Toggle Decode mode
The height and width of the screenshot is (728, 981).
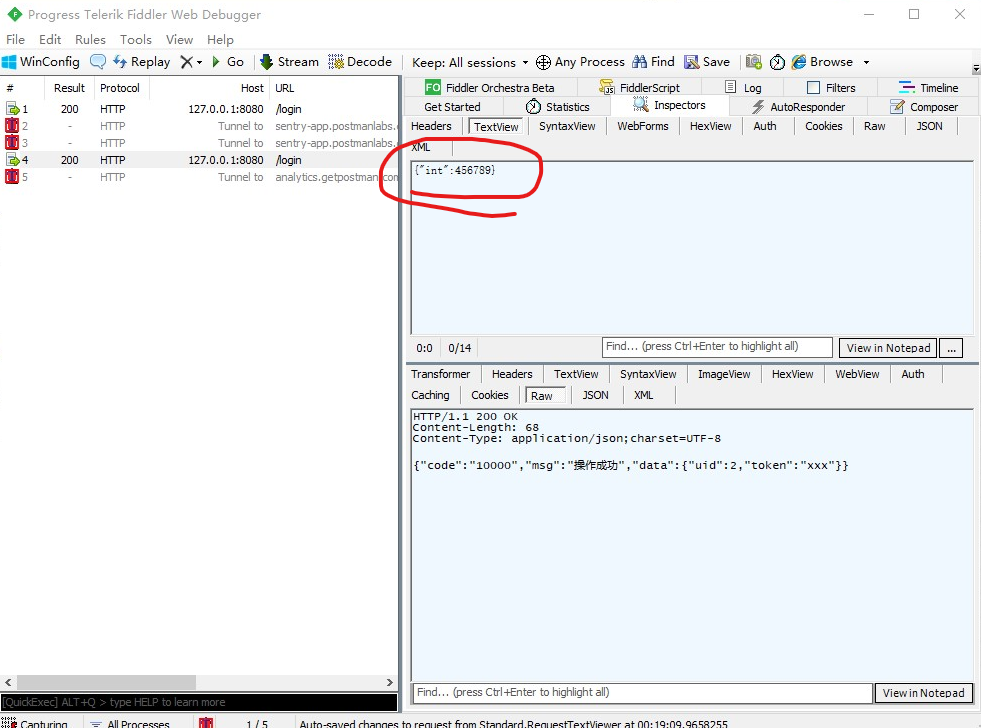pyautogui.click(x=360, y=62)
